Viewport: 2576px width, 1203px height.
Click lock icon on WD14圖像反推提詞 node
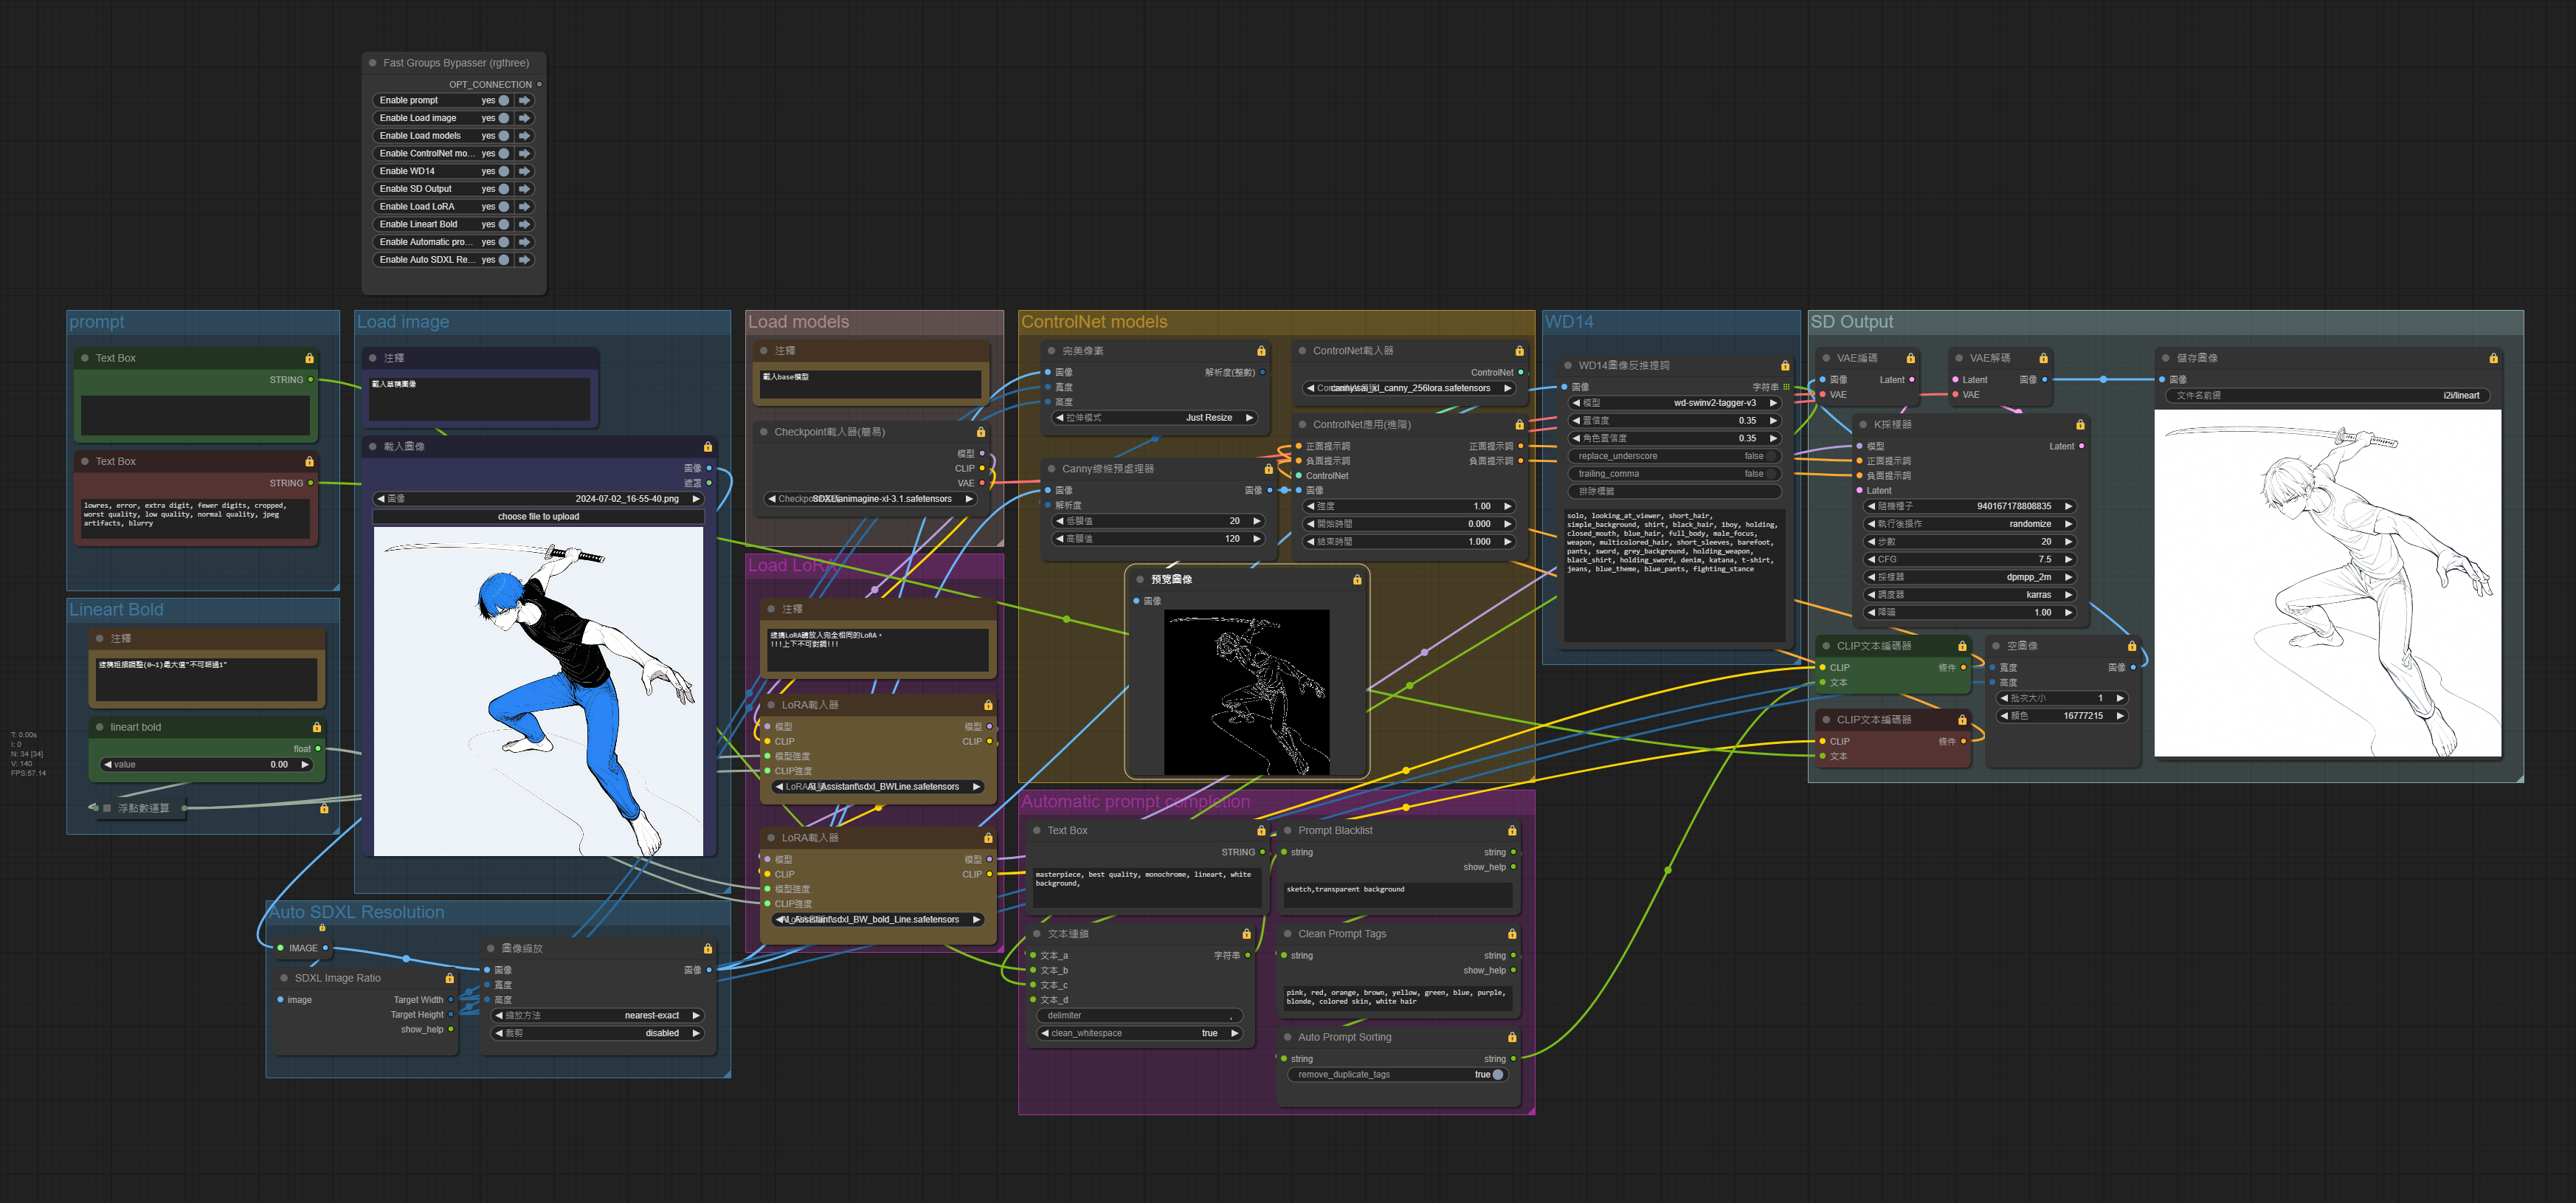[x=1785, y=366]
